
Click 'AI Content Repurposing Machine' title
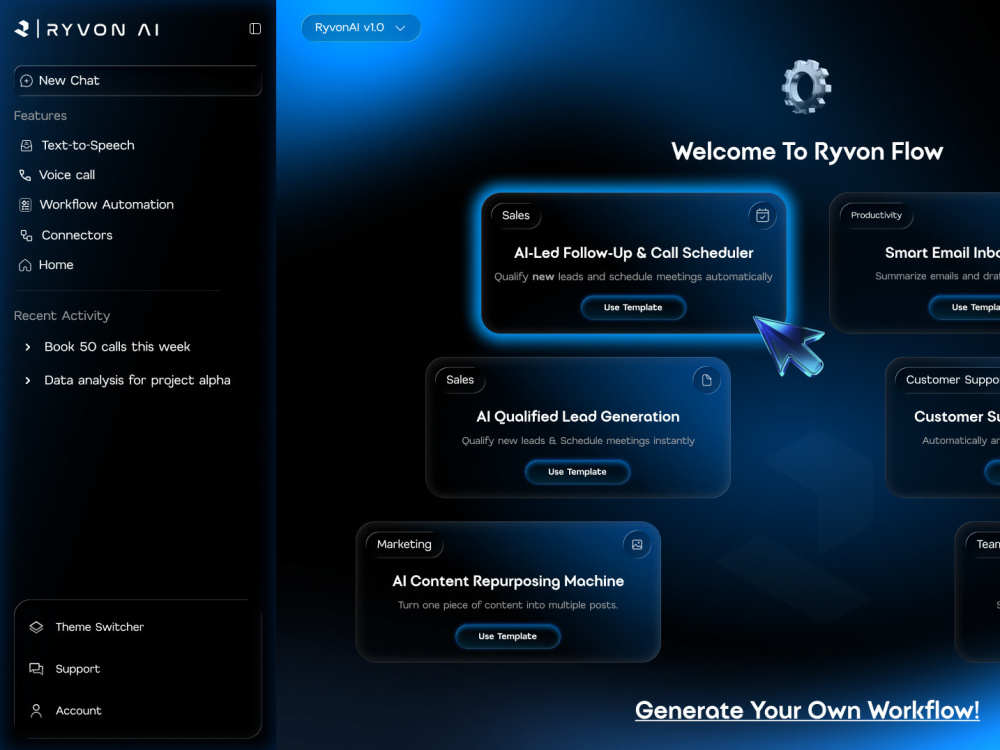coord(508,581)
